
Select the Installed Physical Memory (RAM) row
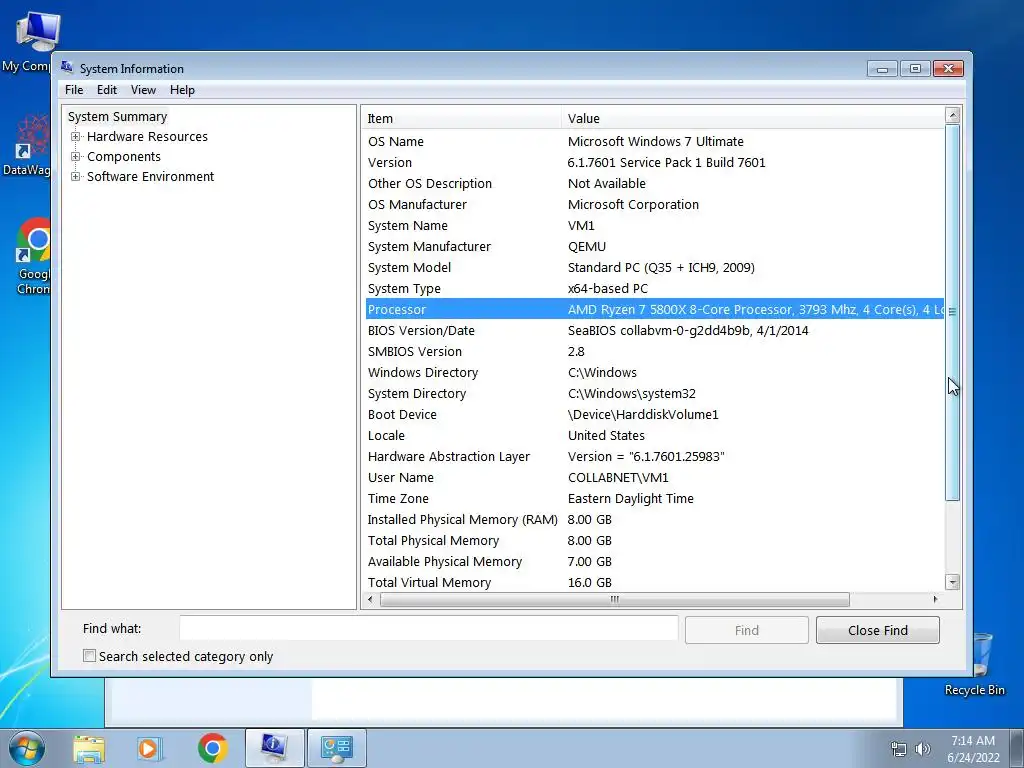coord(654,519)
